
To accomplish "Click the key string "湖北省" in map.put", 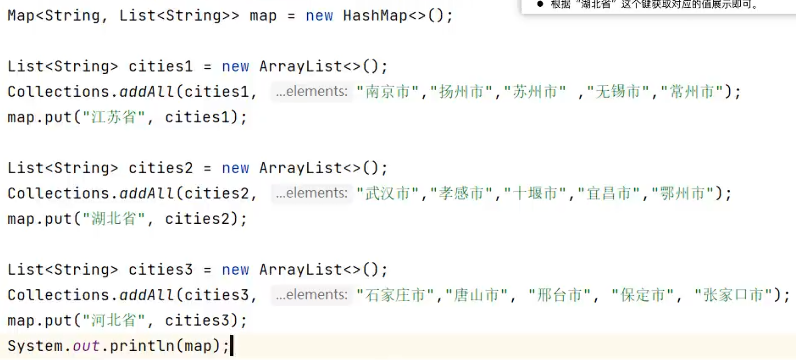I will tap(114, 219).
